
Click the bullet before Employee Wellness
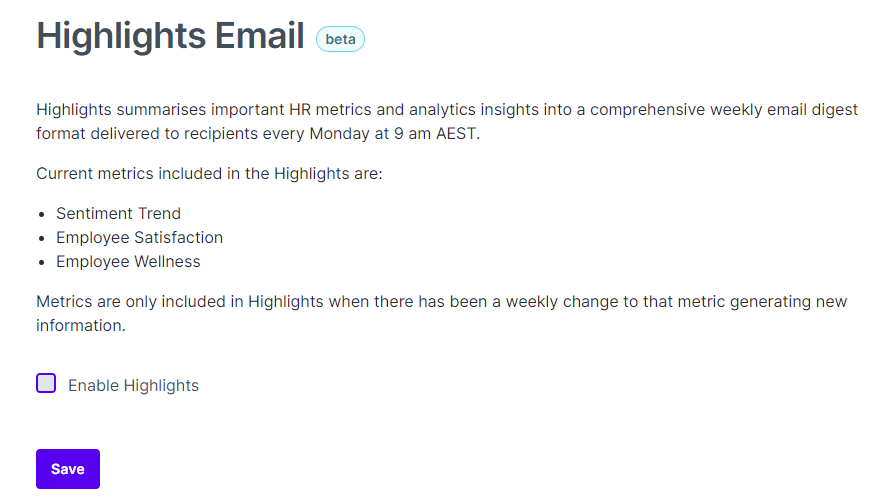tap(41, 263)
